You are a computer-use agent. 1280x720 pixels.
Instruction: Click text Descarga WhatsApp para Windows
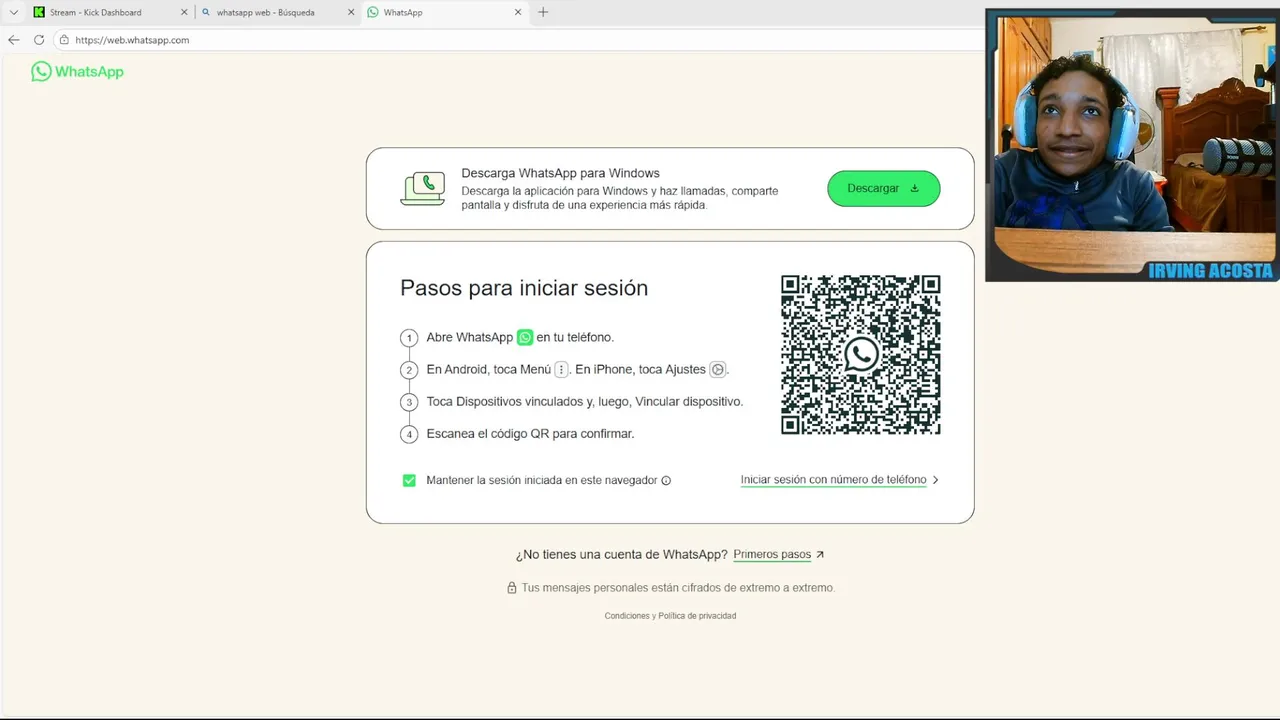[560, 173]
